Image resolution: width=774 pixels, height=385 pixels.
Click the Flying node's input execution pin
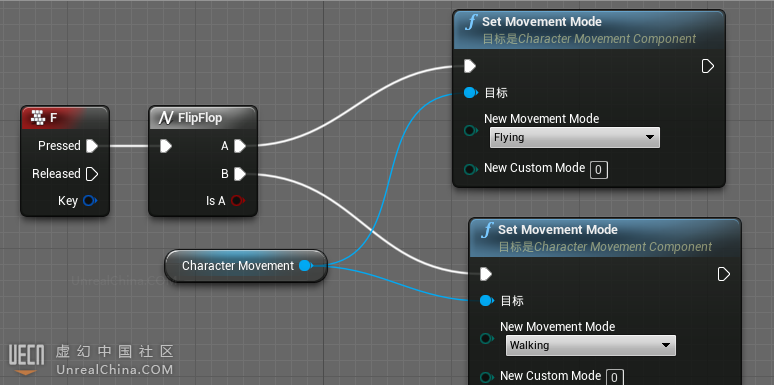[470, 66]
